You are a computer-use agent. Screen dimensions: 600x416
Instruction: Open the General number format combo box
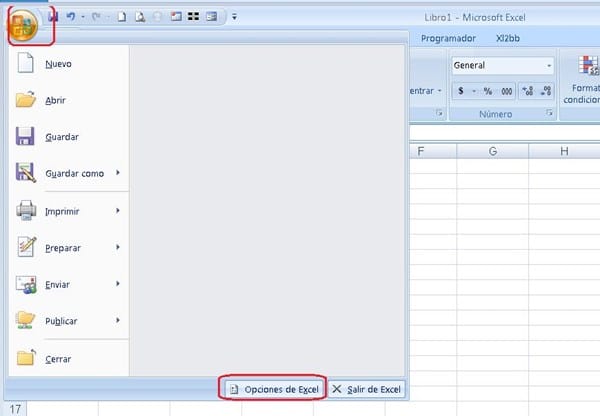pos(502,65)
